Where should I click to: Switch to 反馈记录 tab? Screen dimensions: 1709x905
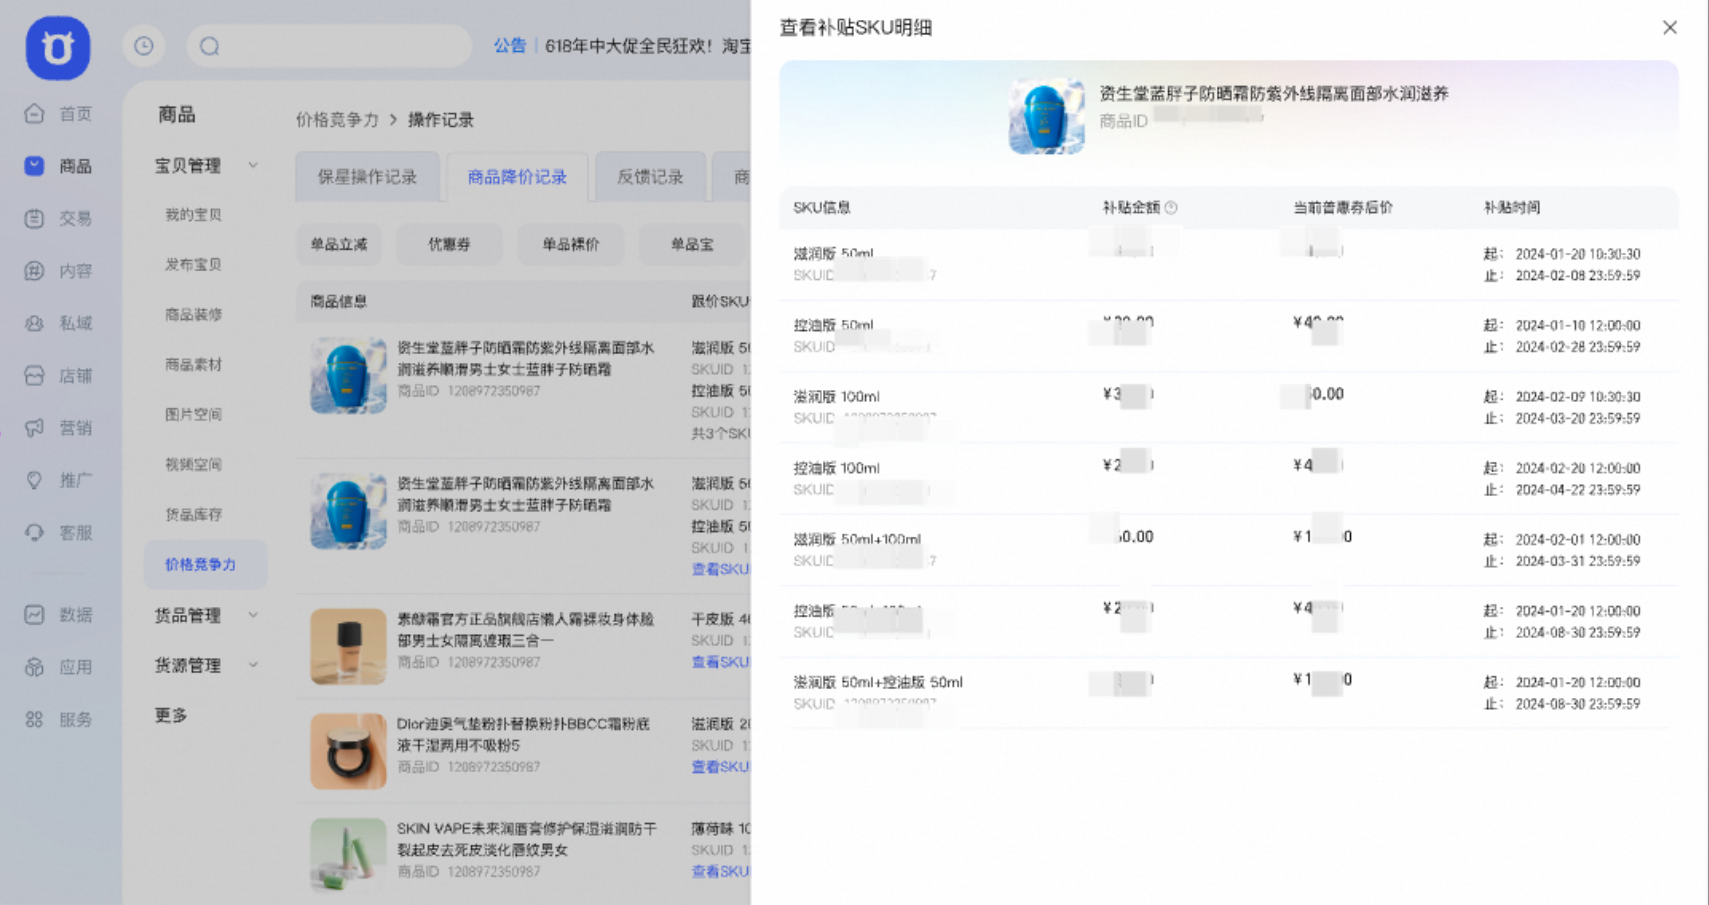650,177
